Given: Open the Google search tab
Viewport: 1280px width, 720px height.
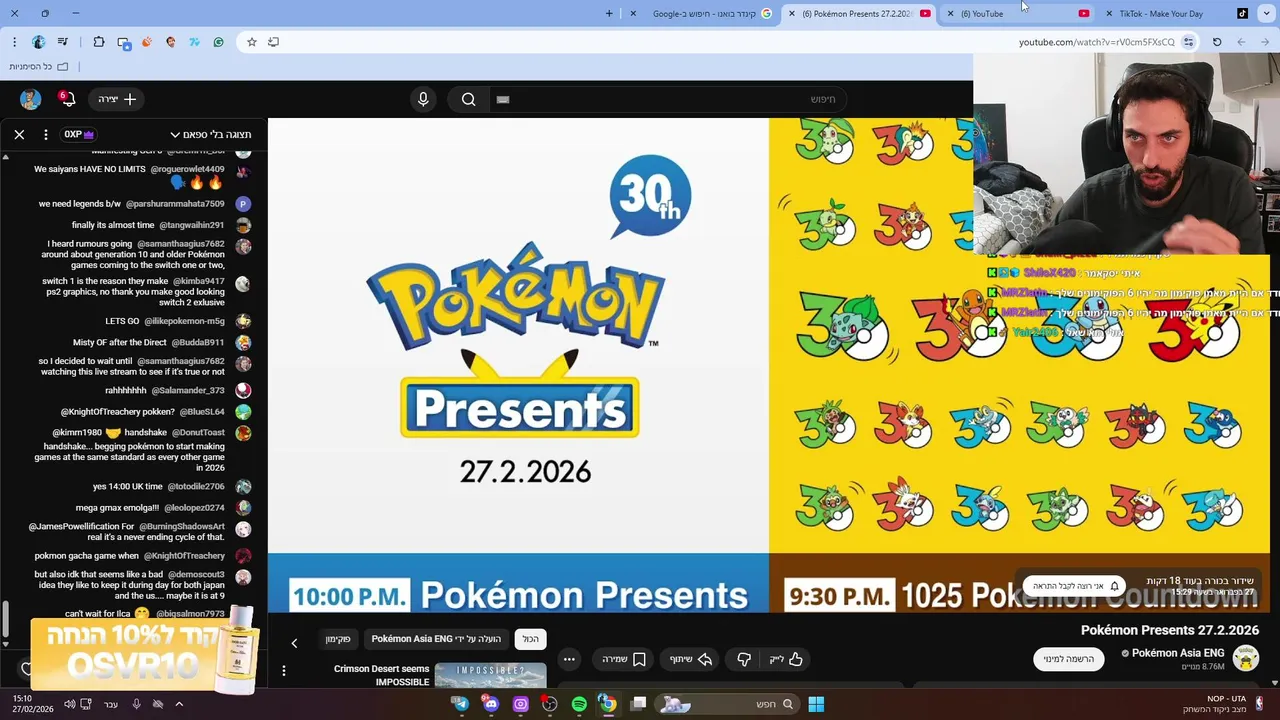Looking at the screenshot, I should click(704, 14).
